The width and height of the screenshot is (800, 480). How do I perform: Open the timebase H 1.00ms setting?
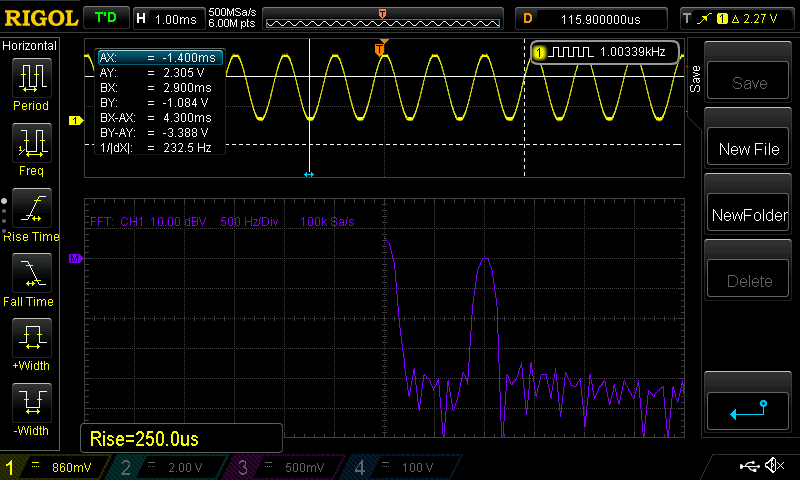pos(166,18)
